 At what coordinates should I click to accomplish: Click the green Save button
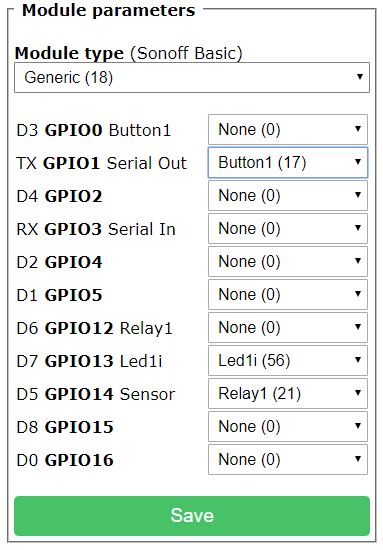pyautogui.click(x=192, y=516)
